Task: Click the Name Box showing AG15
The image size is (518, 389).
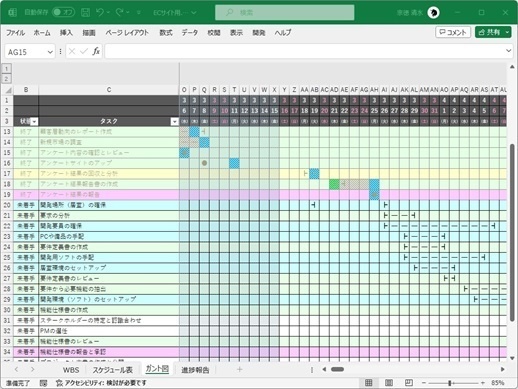Action: pyautogui.click(x=25, y=52)
